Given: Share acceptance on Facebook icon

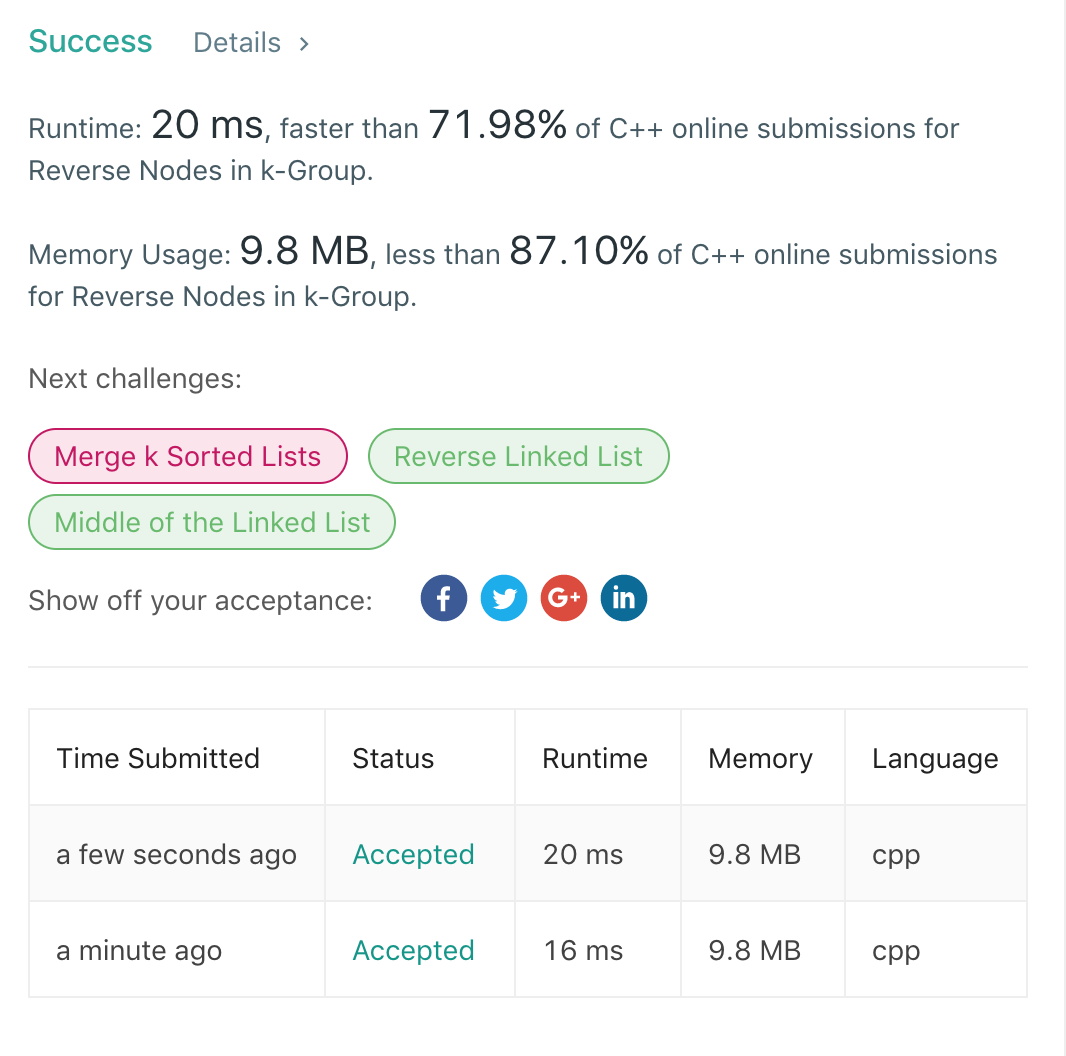Looking at the screenshot, I should [444, 599].
